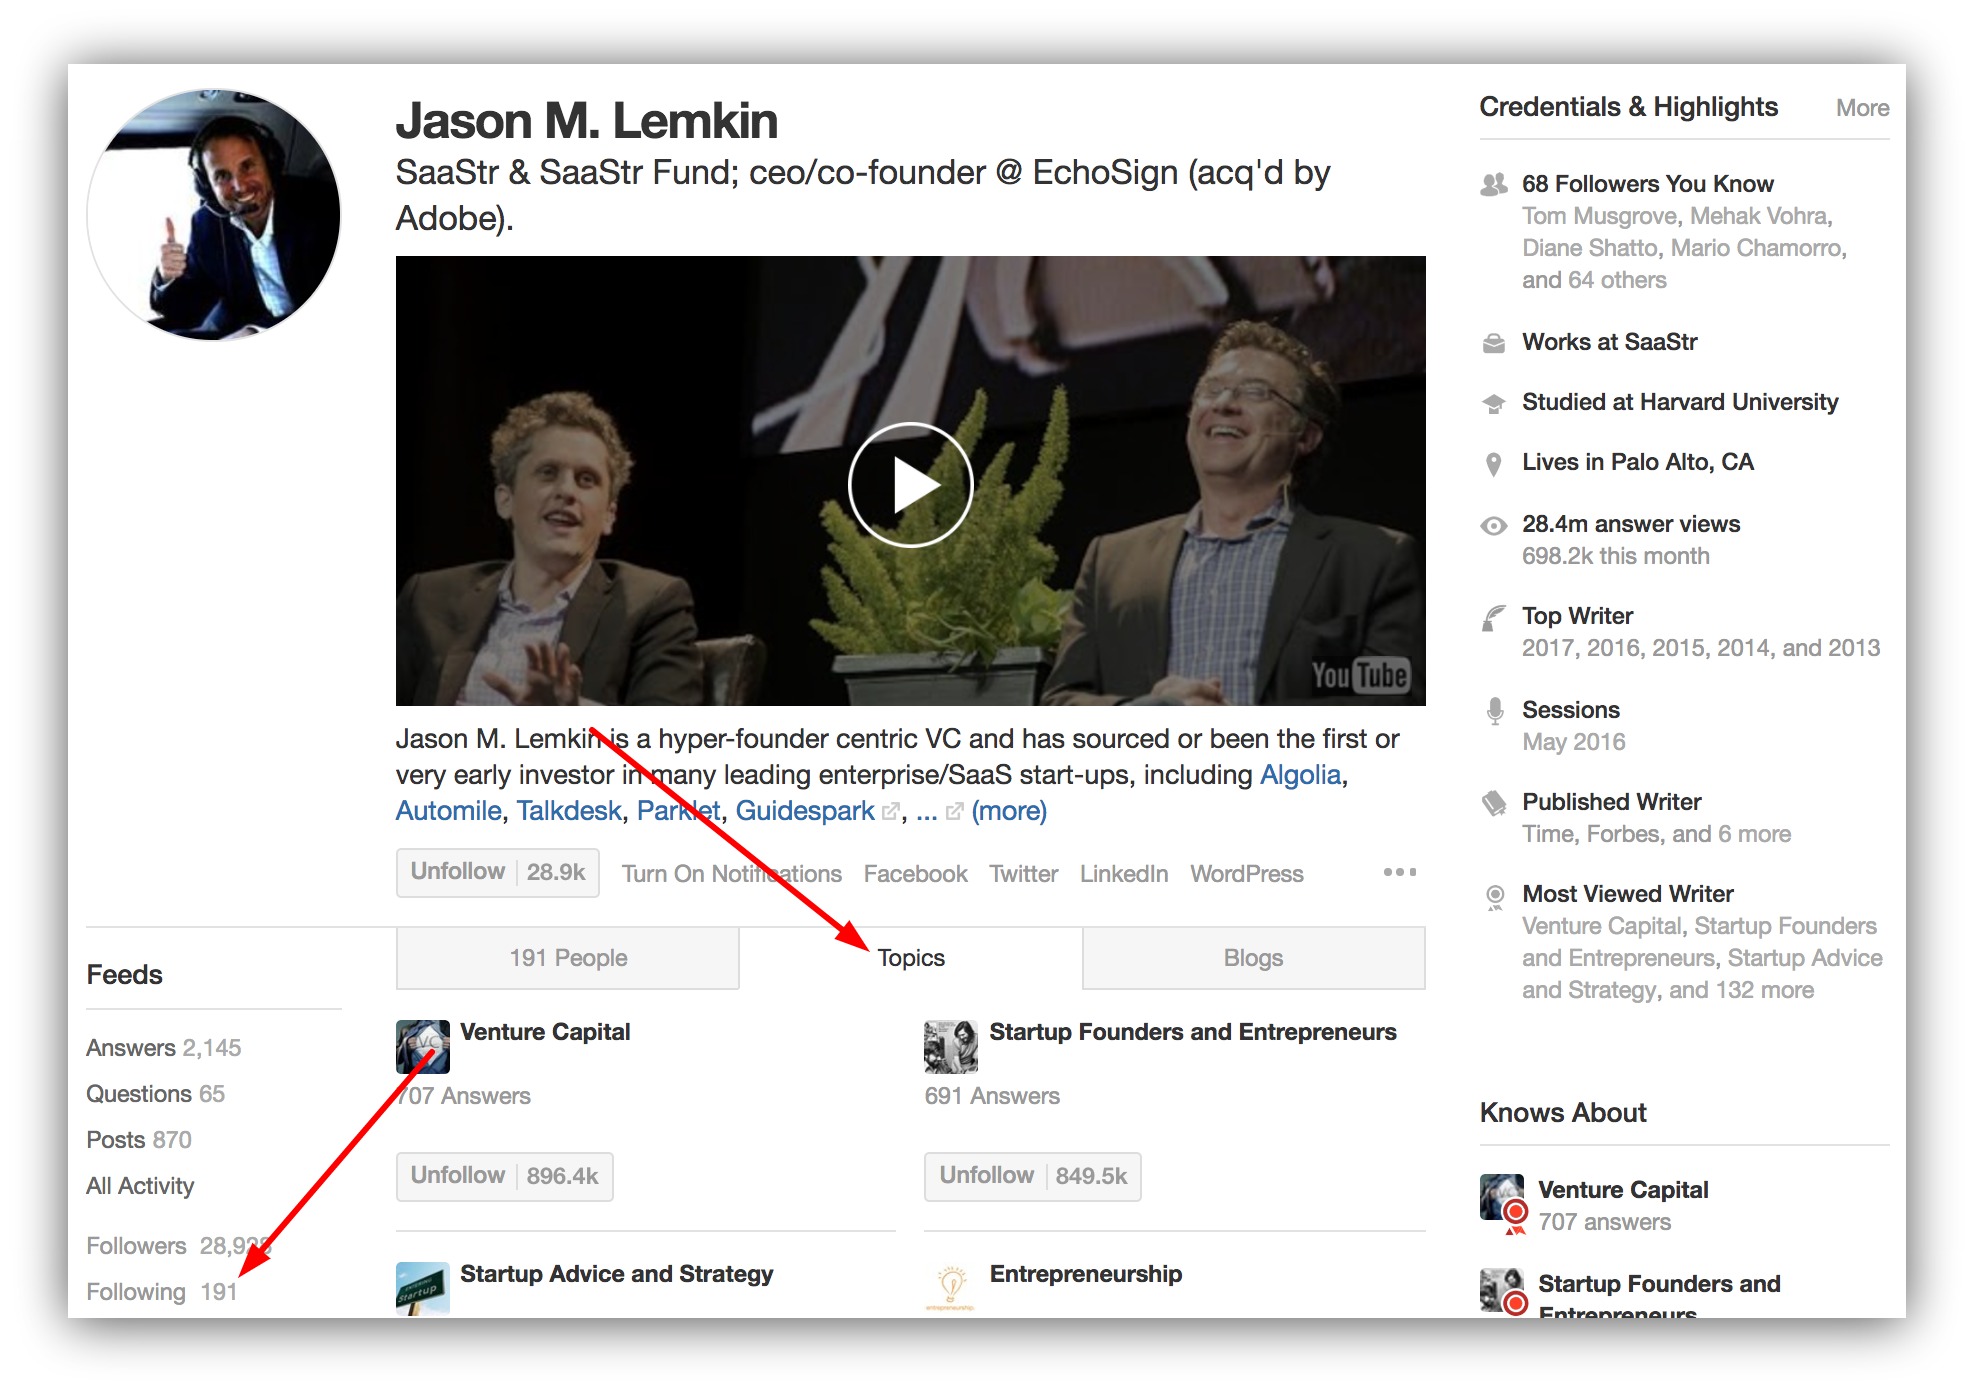This screenshot has height=1390, width=1974.
Task: Open the Entrepreneurship topic link
Action: pos(1086,1274)
